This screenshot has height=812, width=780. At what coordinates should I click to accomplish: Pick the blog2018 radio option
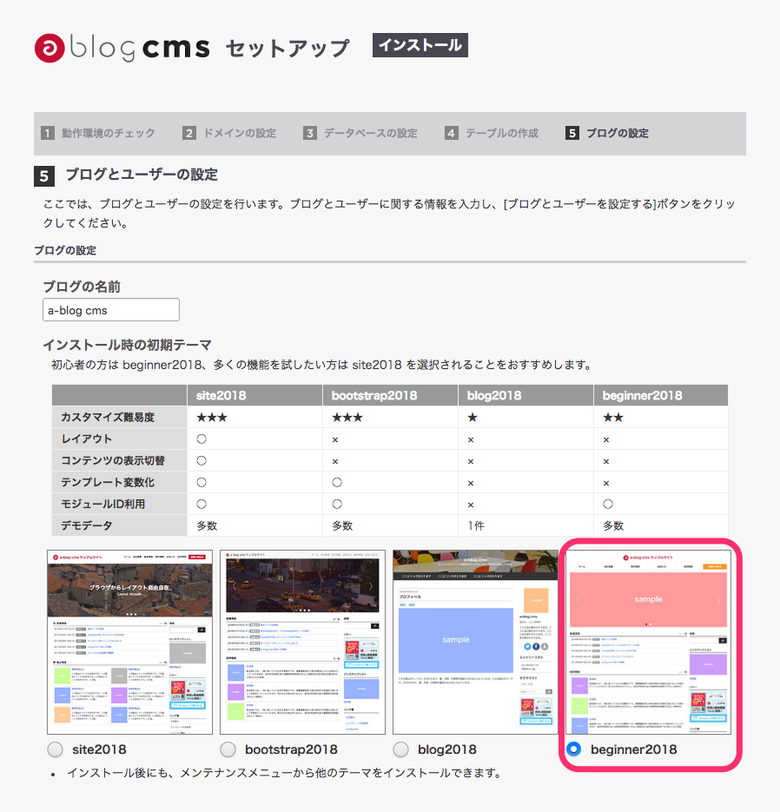pos(402,749)
